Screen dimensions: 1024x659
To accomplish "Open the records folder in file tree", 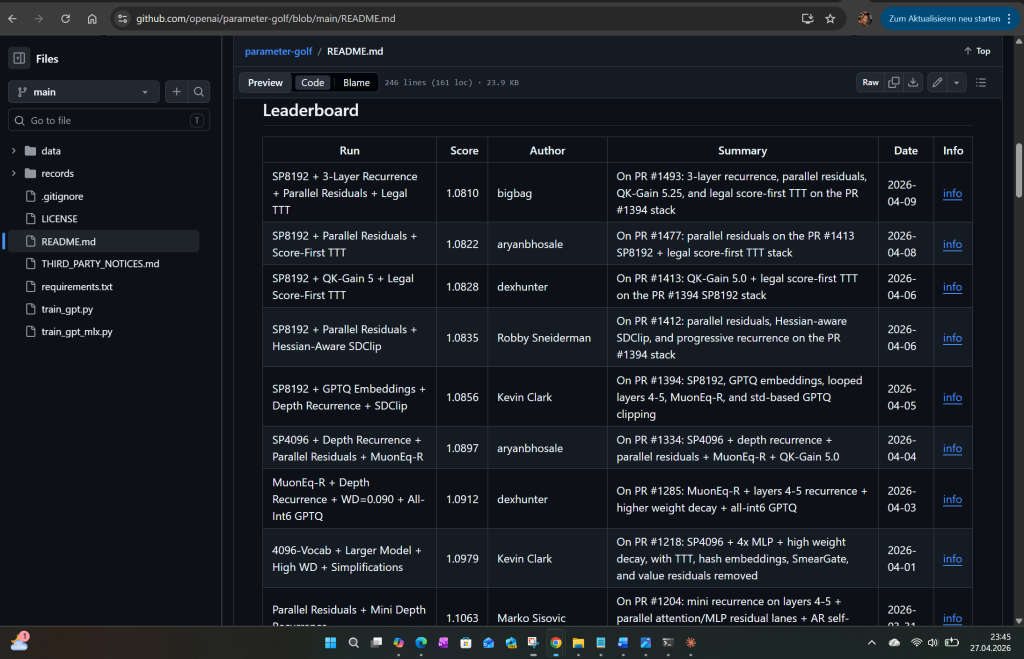I will tap(57, 173).
